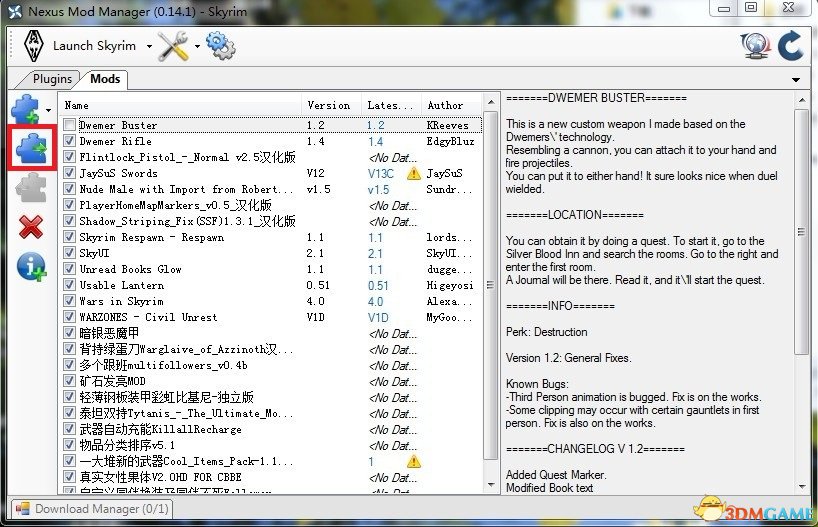
Task: Expand the tools icon dropdown arrow
Action: coord(197,46)
